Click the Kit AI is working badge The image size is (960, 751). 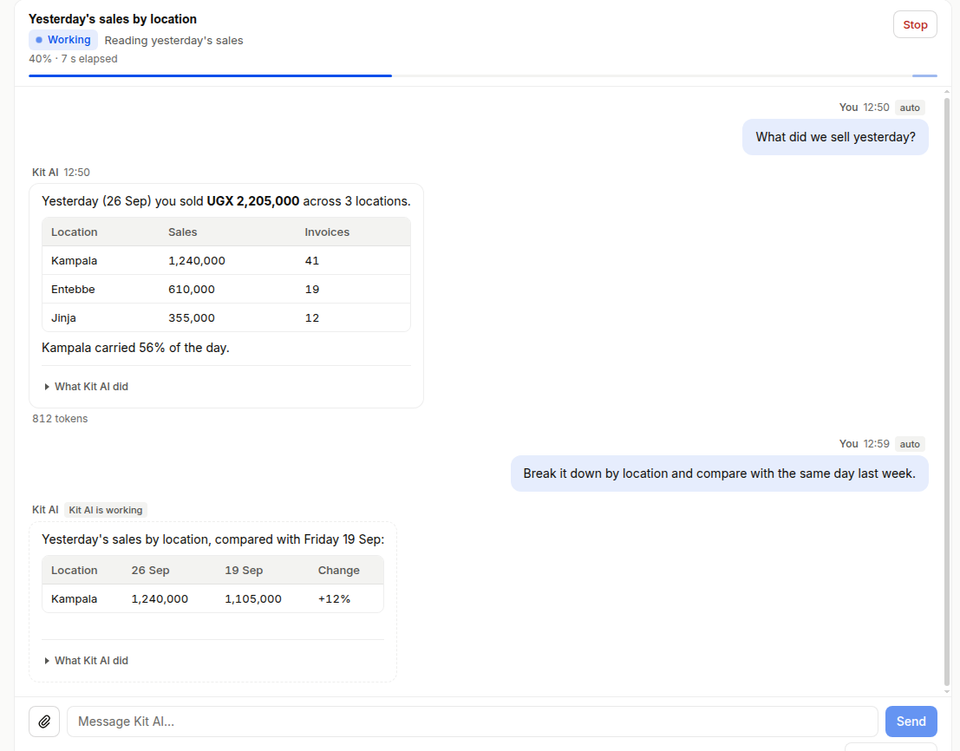pyautogui.click(x=105, y=510)
